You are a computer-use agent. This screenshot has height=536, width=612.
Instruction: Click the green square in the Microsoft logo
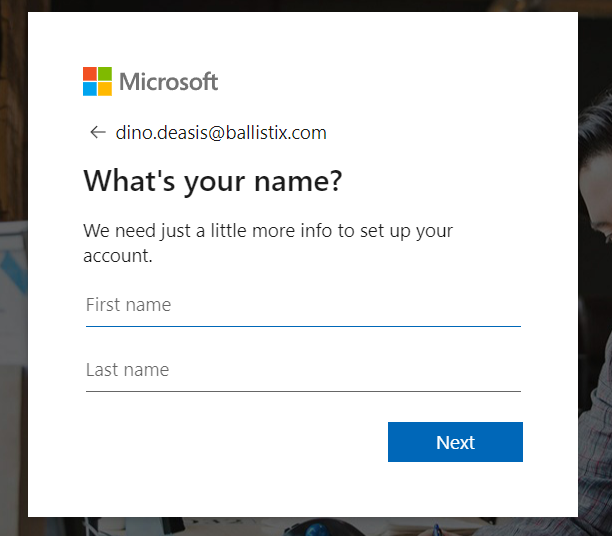[105, 74]
